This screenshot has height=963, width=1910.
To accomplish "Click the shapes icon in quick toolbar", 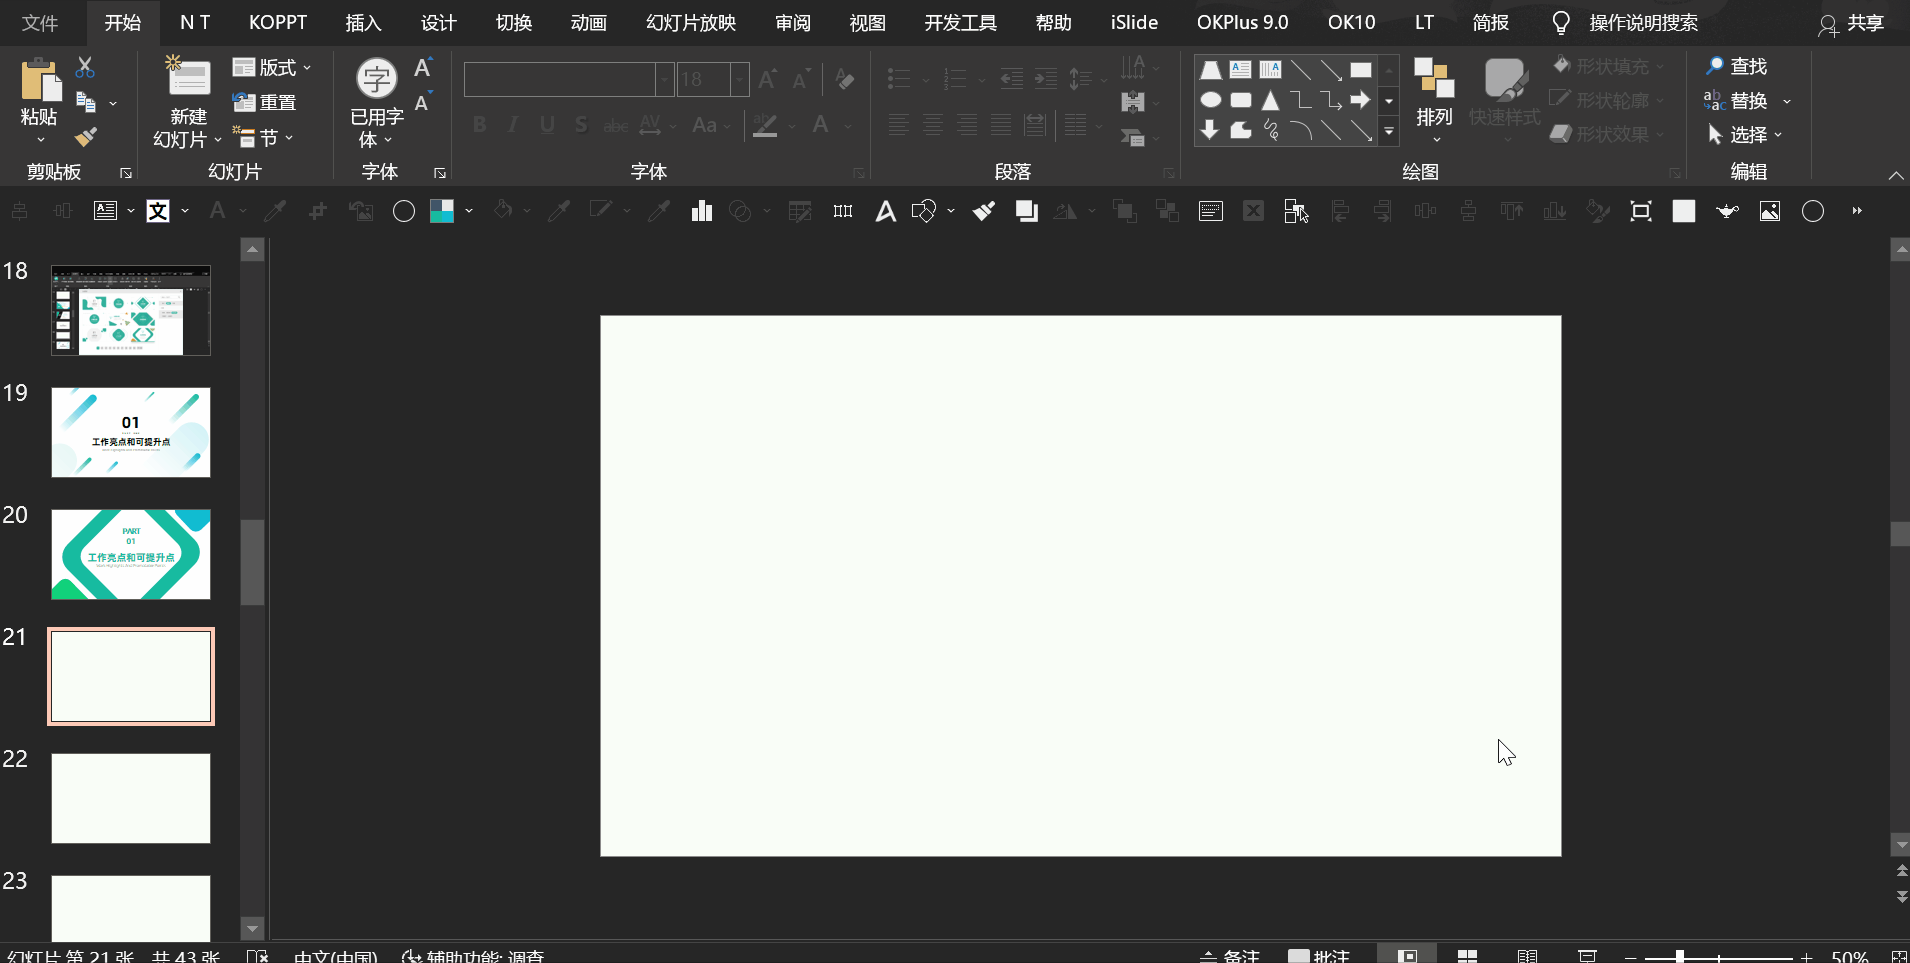I will [924, 211].
